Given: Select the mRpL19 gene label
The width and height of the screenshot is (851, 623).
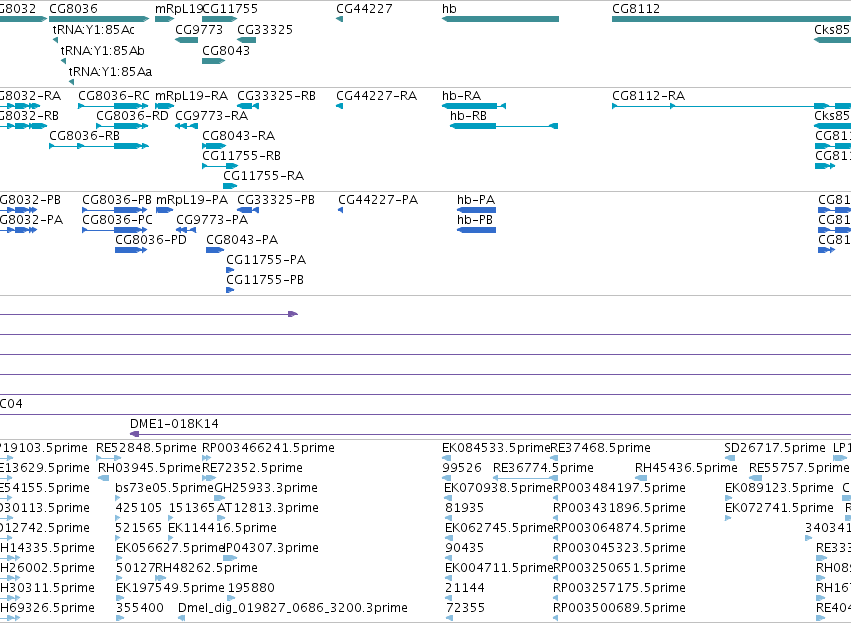Looking at the screenshot, I should 179,9.
